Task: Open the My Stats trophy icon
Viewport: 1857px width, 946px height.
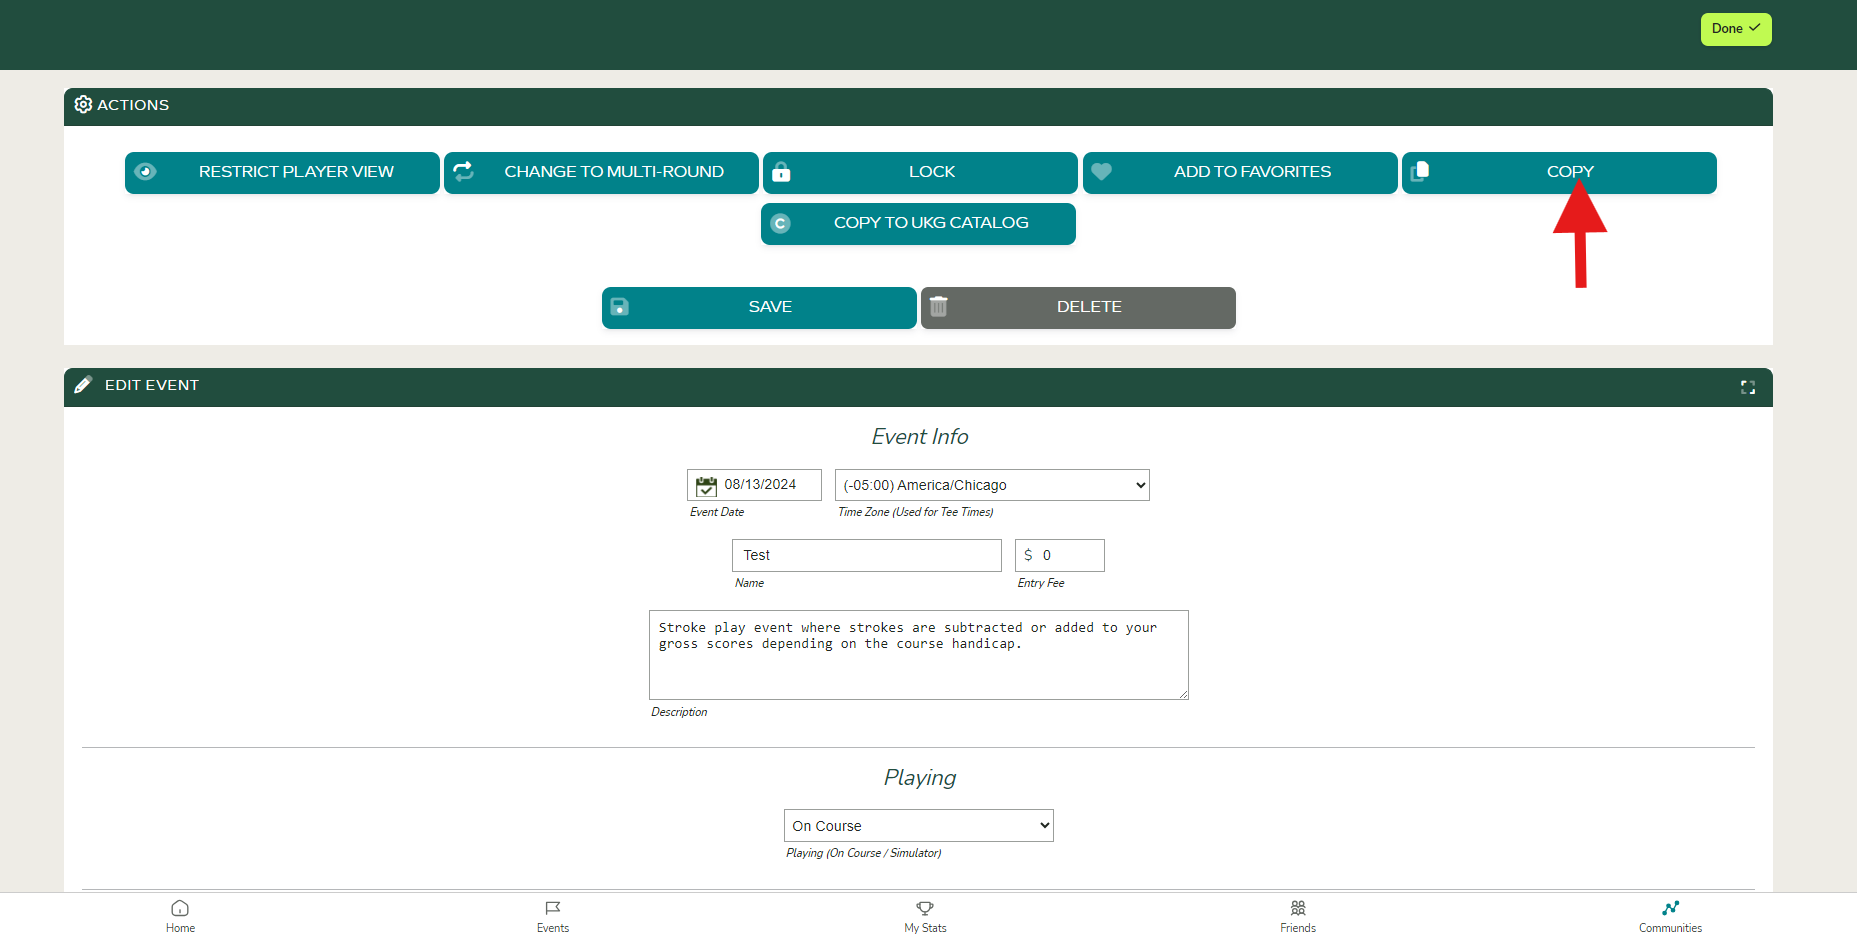Action: click(925, 908)
